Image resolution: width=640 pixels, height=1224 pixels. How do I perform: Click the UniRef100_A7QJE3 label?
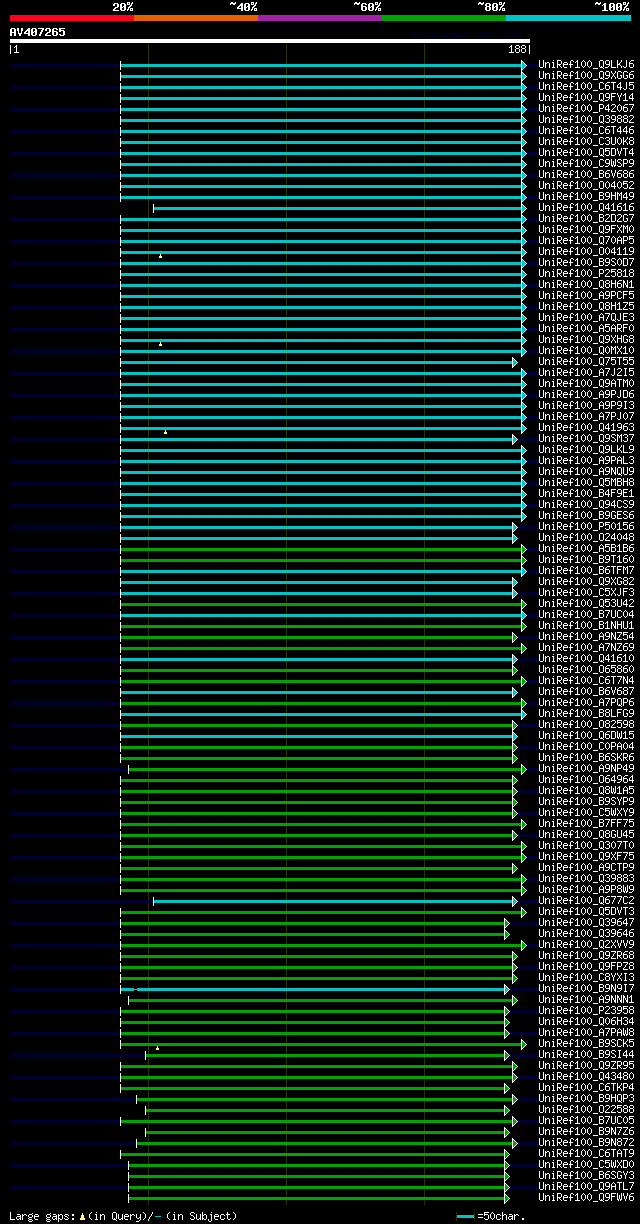click(x=586, y=318)
